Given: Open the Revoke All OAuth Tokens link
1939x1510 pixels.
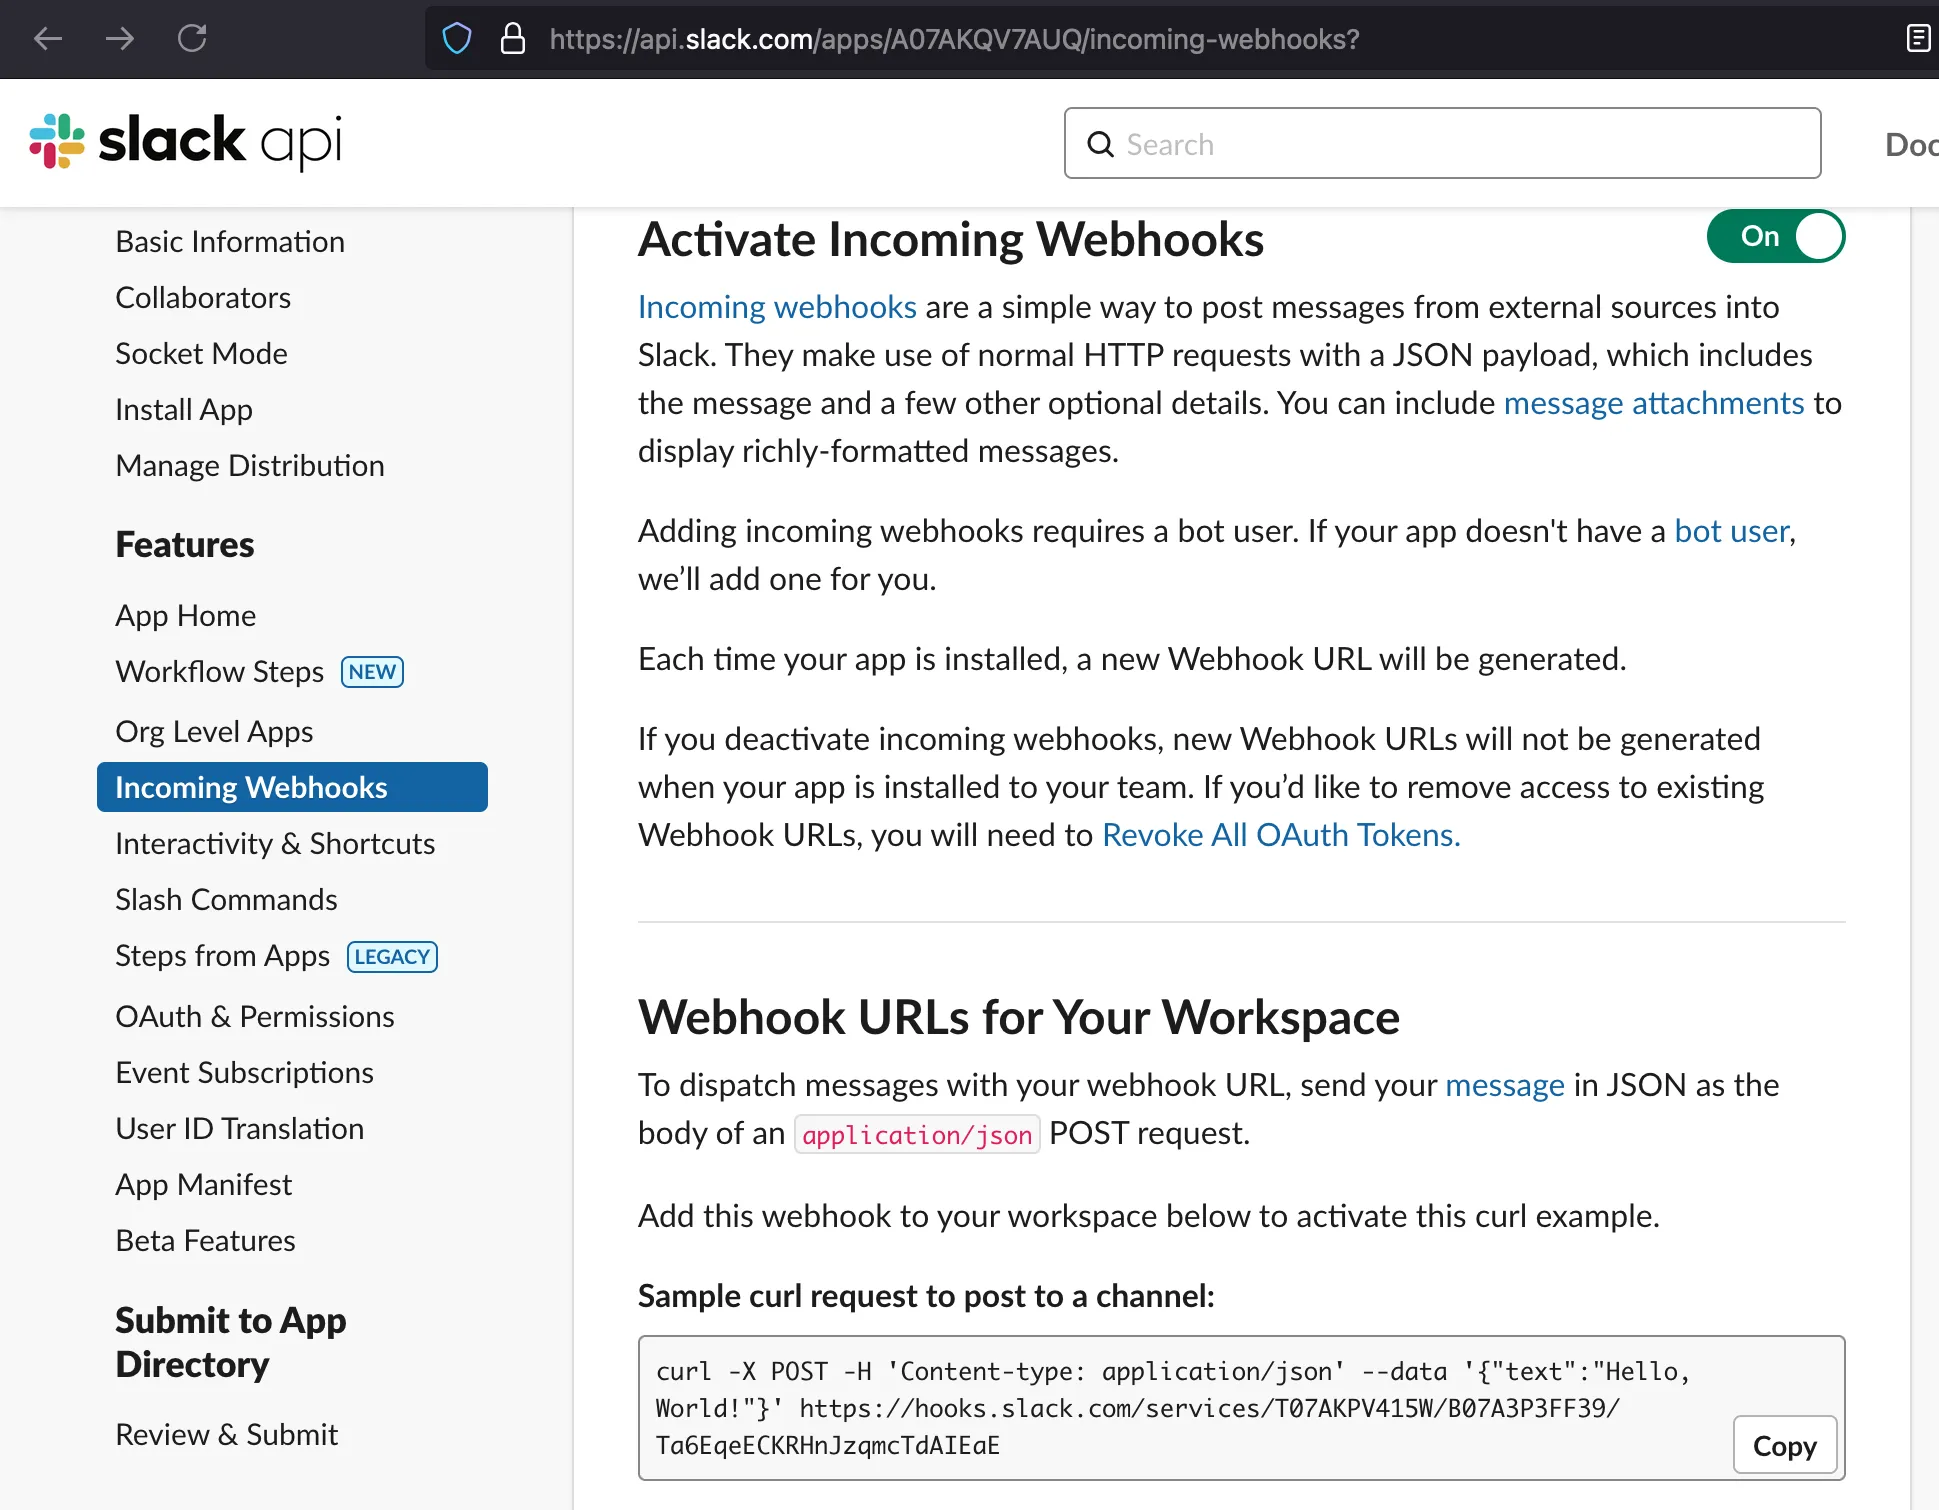Looking at the screenshot, I should 1281,835.
